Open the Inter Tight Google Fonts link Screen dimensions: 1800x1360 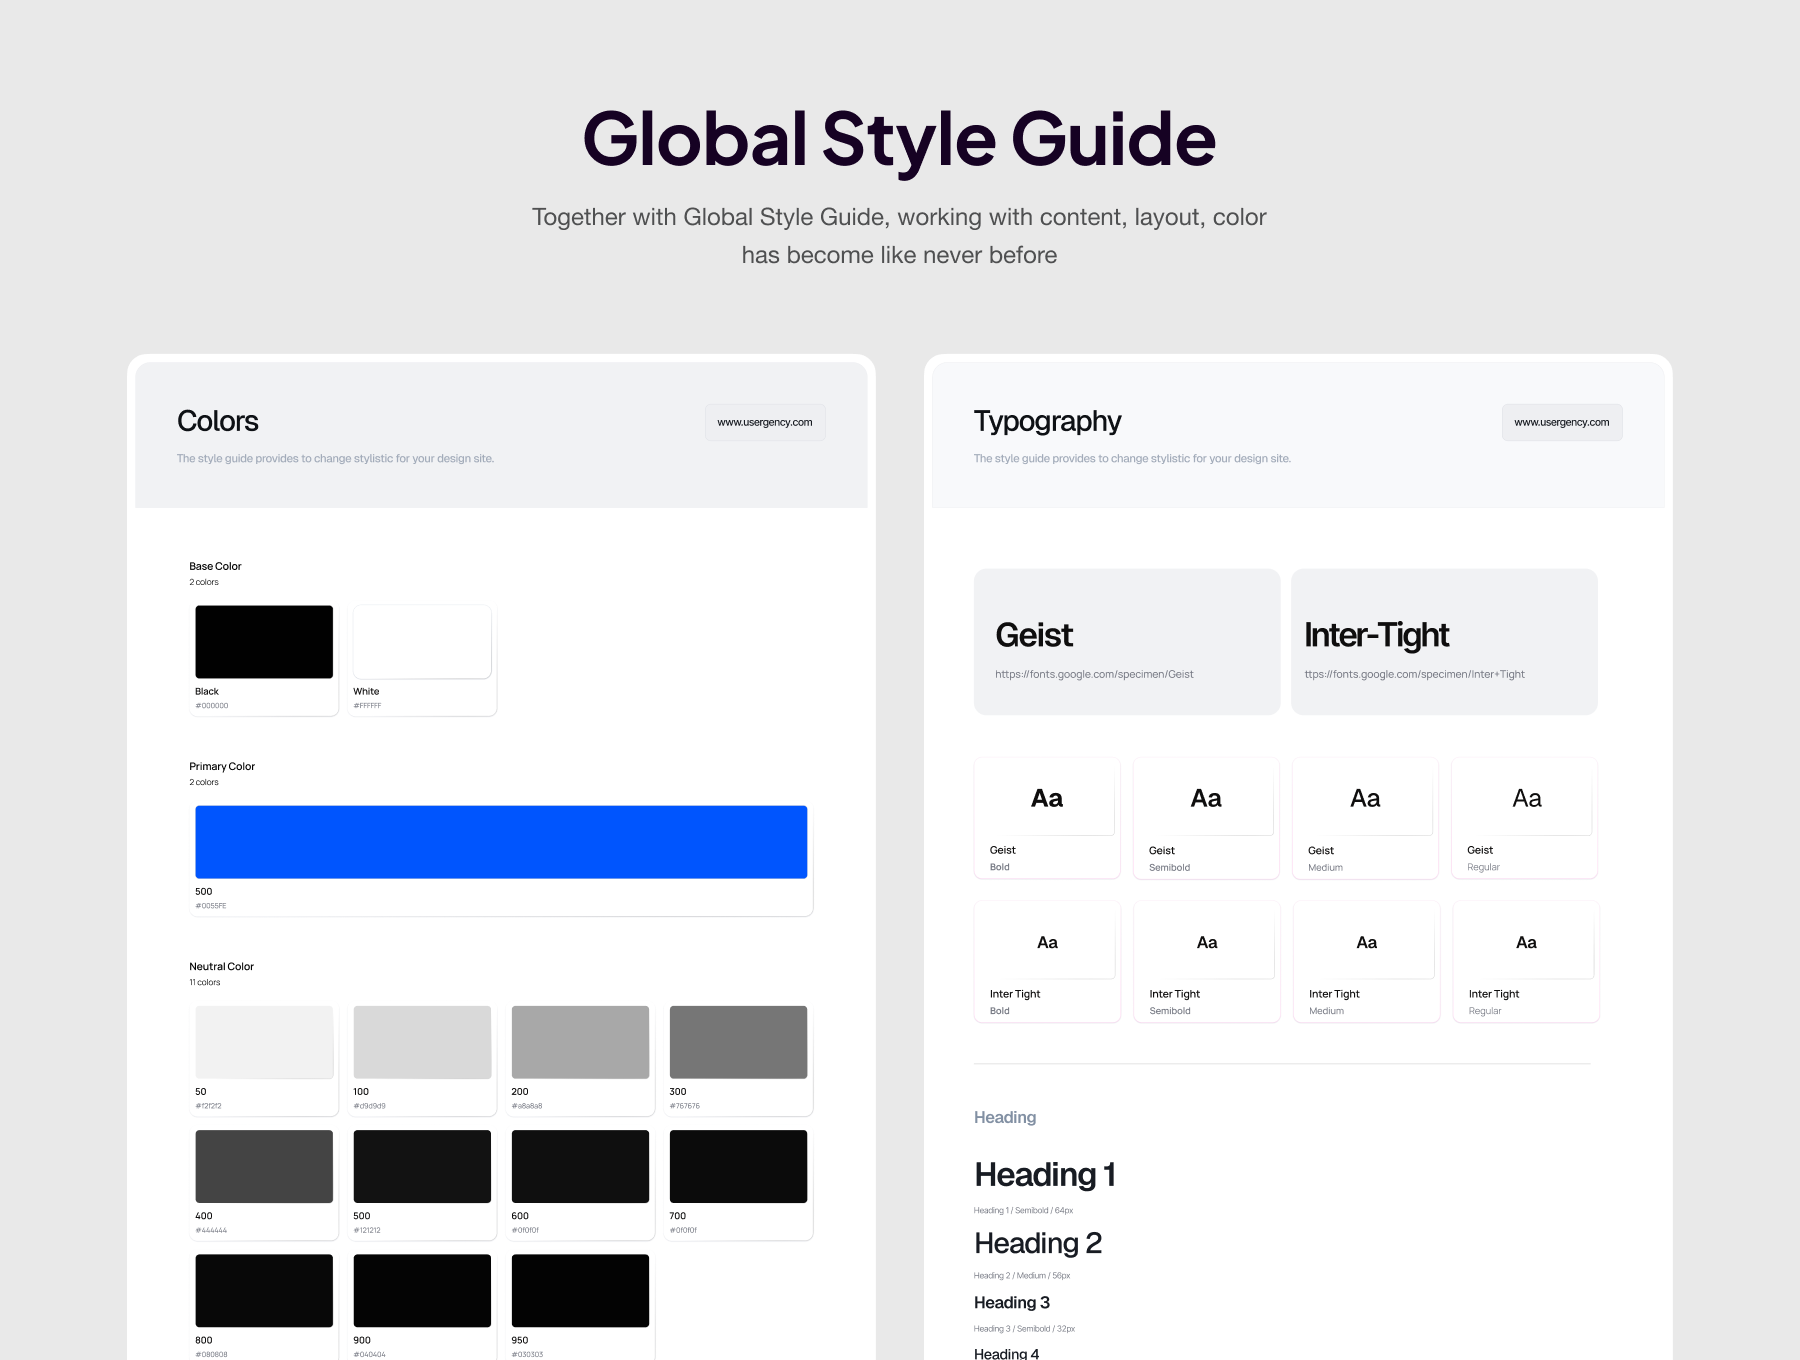1414,674
